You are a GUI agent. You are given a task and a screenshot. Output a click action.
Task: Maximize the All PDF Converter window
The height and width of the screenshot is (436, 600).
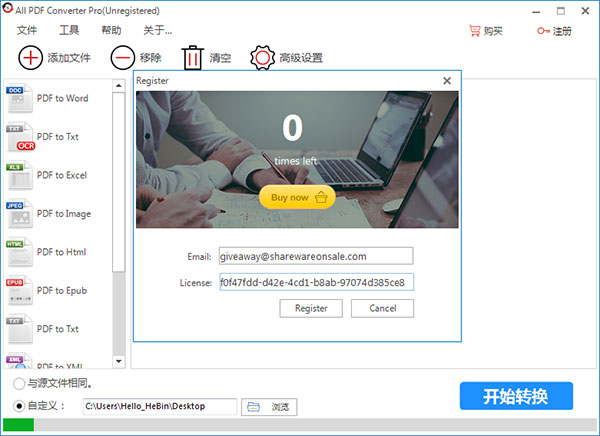561,11
